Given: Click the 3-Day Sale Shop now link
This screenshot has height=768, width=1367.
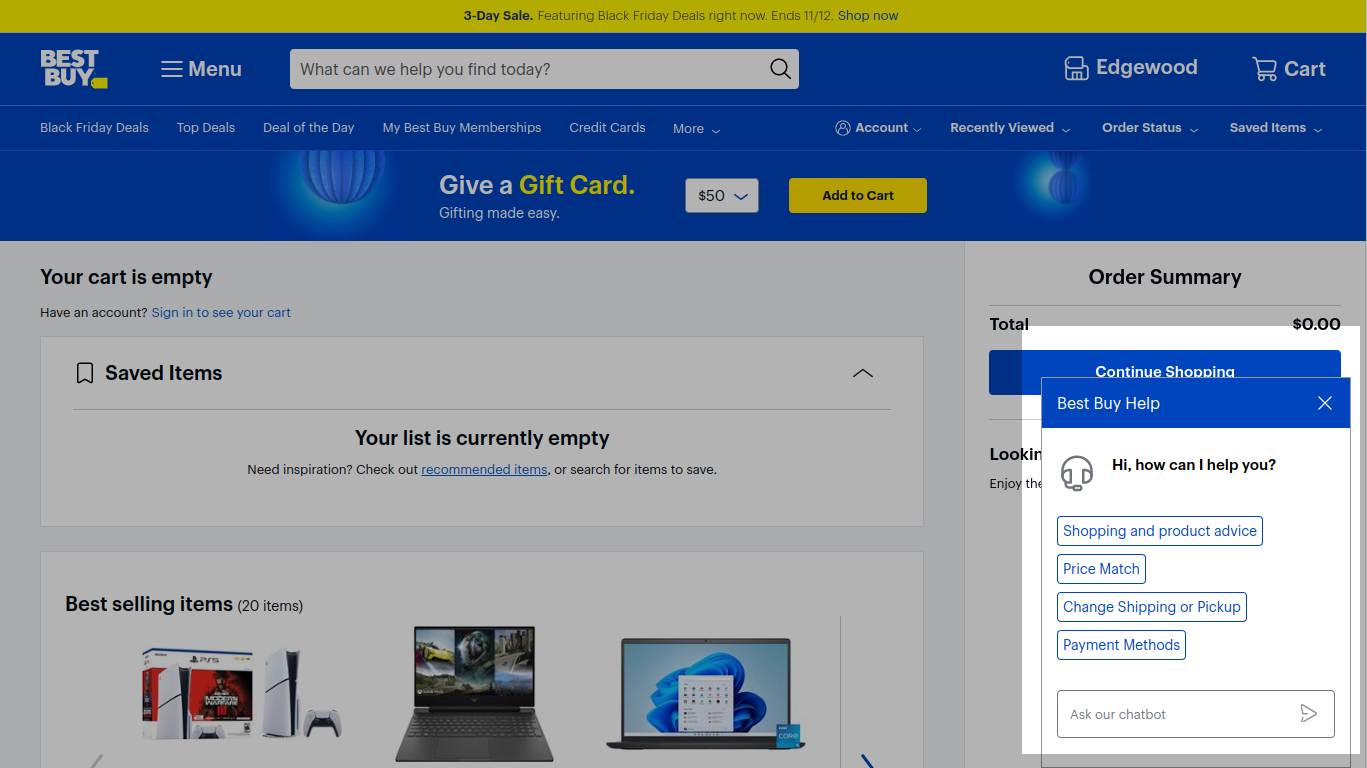Looking at the screenshot, I should [x=868, y=16].
